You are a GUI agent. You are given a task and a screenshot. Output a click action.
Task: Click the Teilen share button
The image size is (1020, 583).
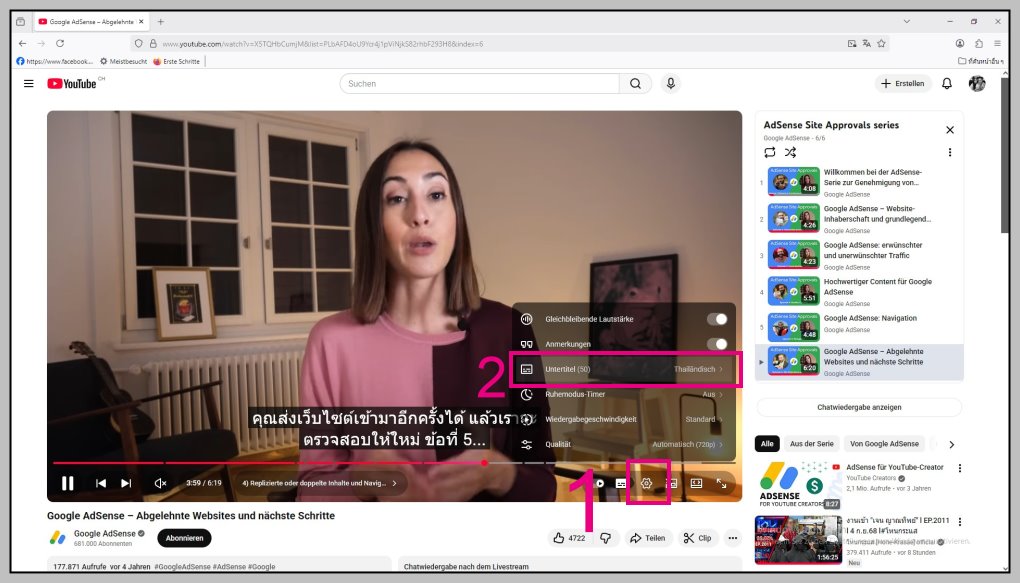pos(647,538)
